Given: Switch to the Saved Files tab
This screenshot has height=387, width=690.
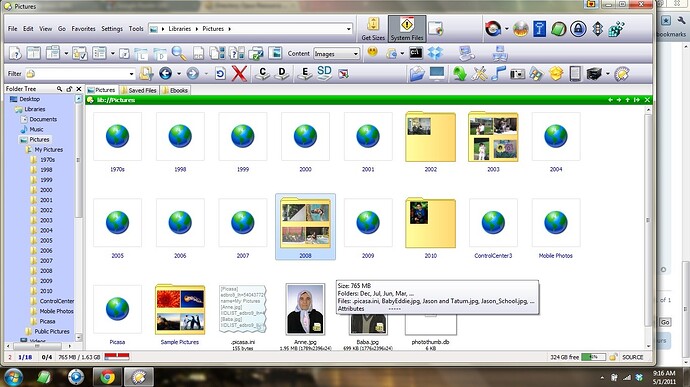Looking at the screenshot, I should 139,90.
